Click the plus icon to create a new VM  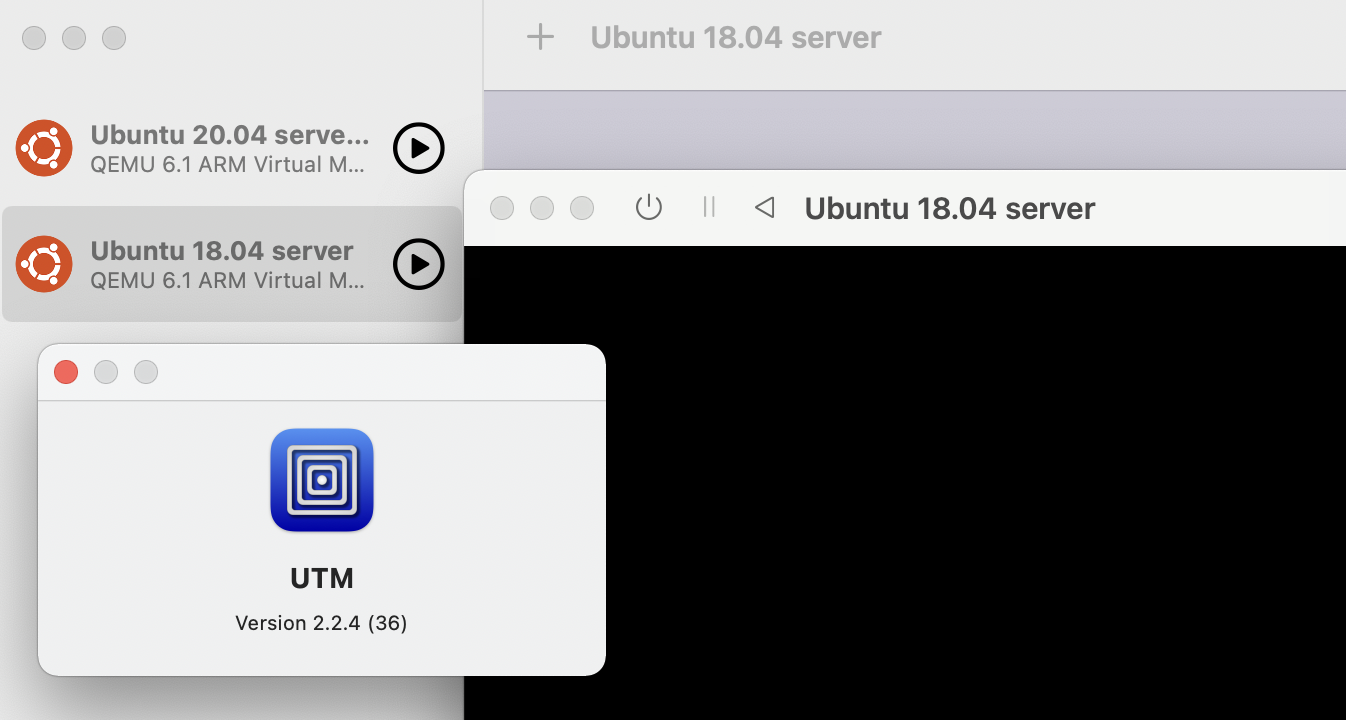[540, 36]
